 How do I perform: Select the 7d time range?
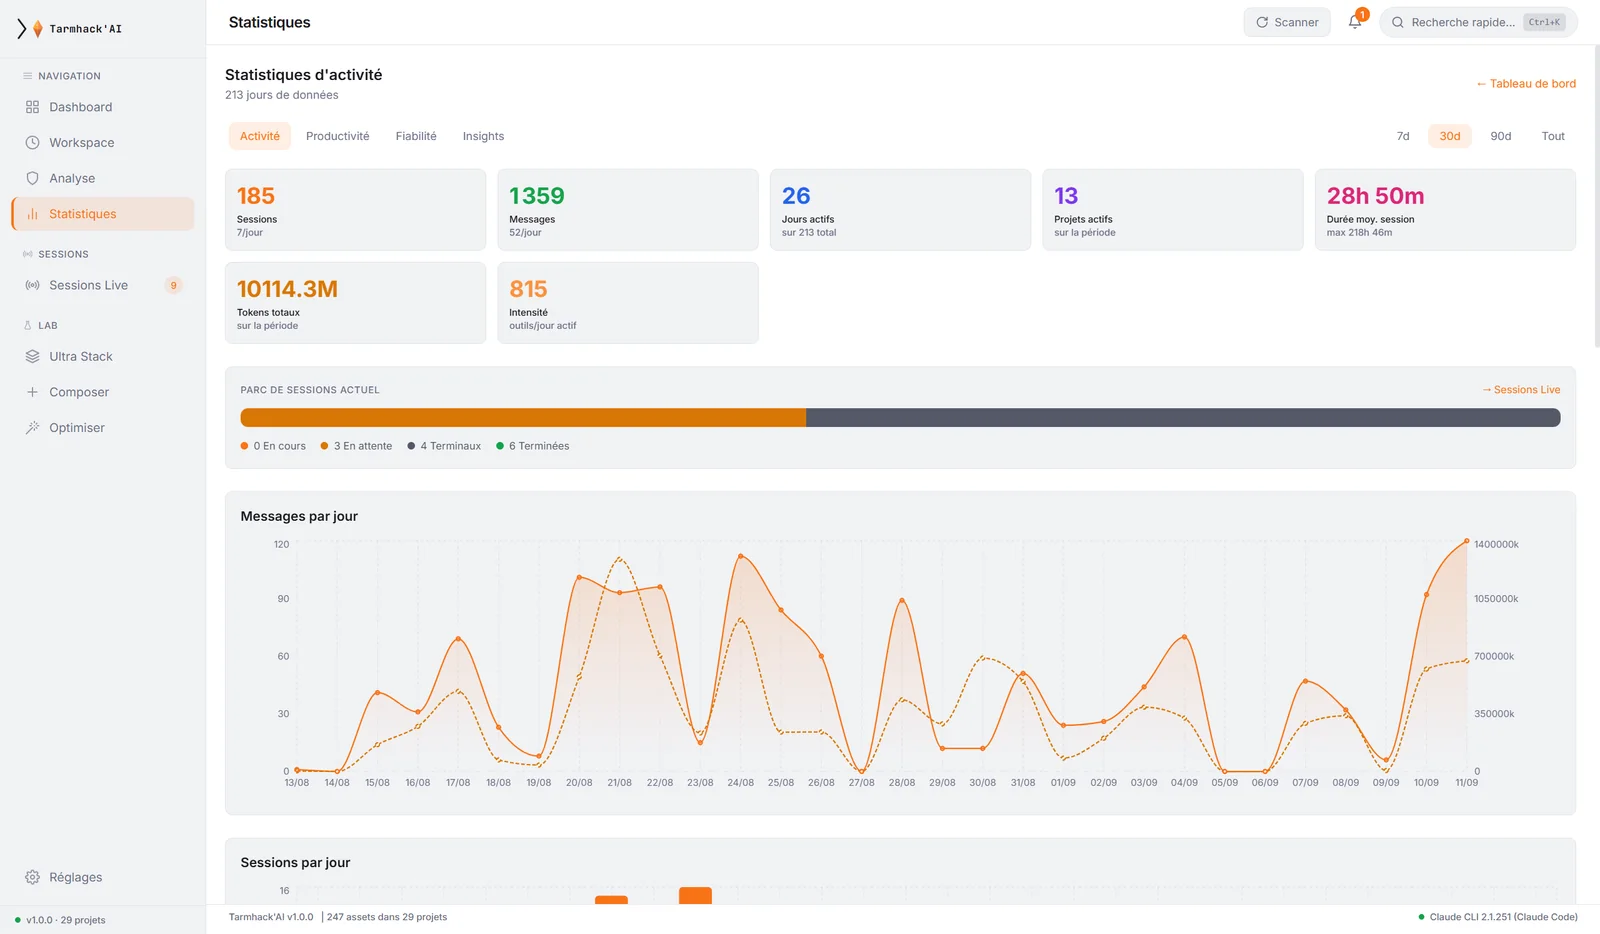click(x=1403, y=136)
